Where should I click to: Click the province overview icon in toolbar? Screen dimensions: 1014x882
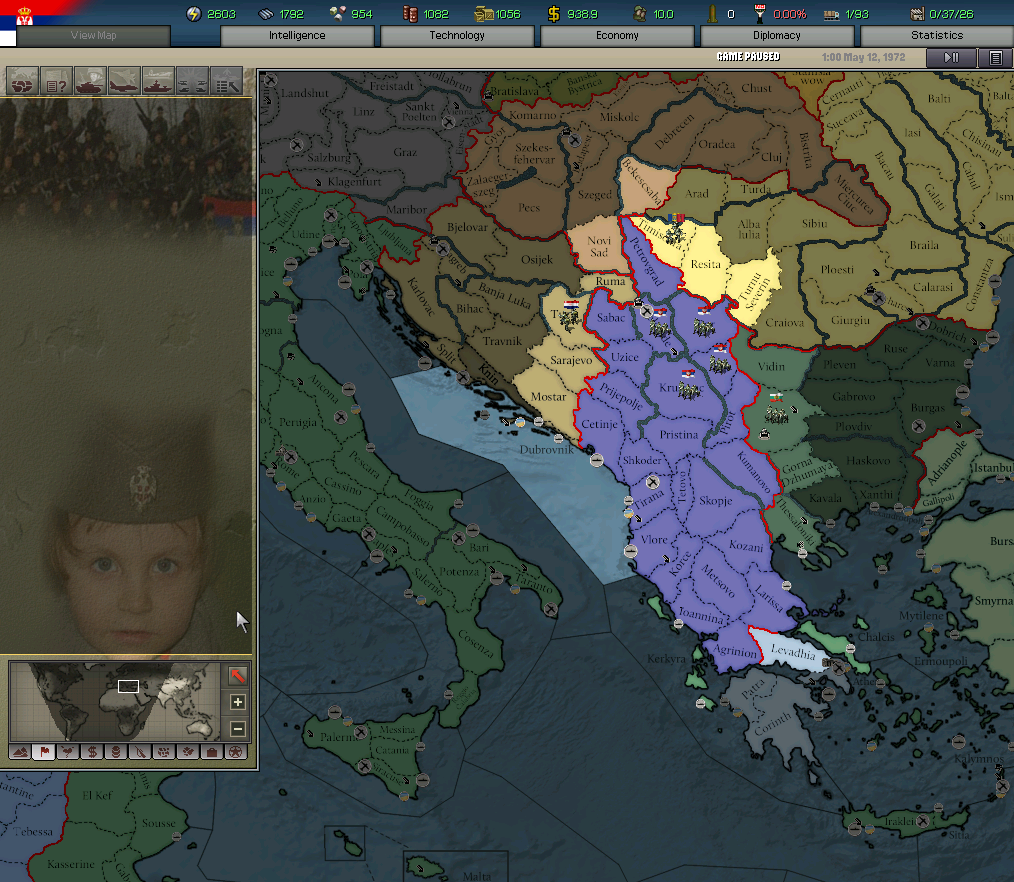coord(22,80)
